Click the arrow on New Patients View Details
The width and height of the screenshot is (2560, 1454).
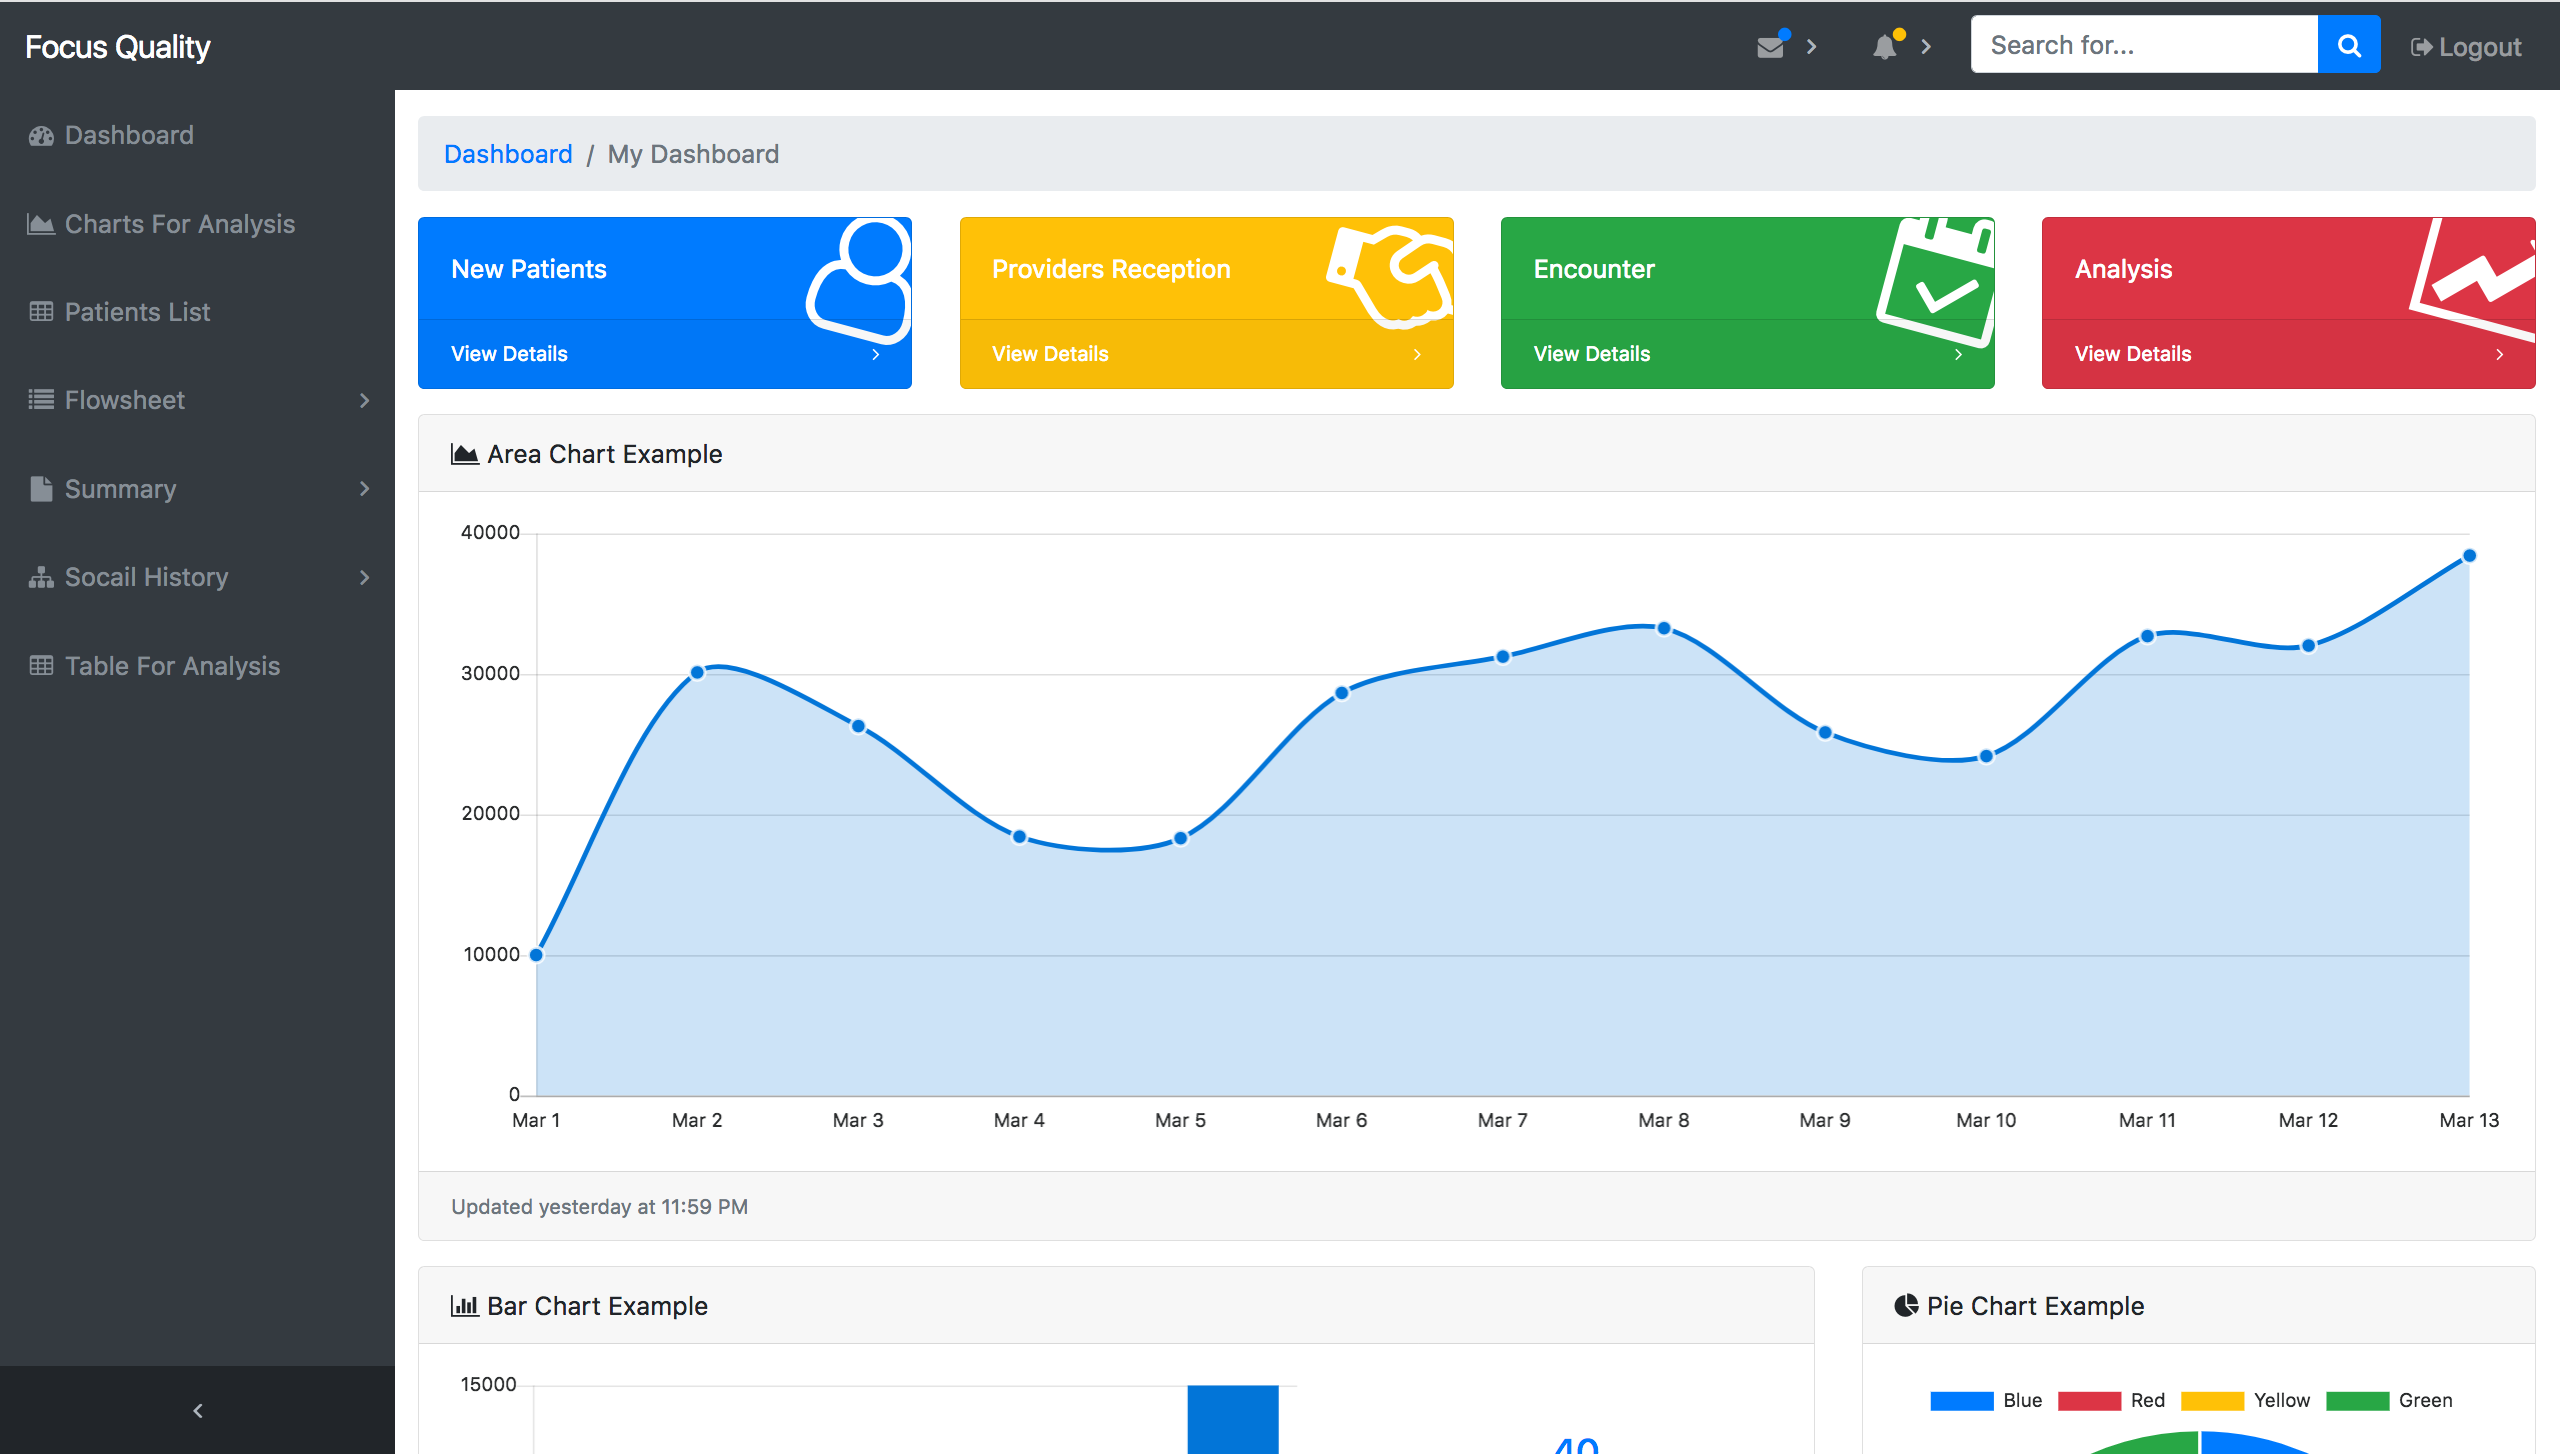(x=876, y=354)
